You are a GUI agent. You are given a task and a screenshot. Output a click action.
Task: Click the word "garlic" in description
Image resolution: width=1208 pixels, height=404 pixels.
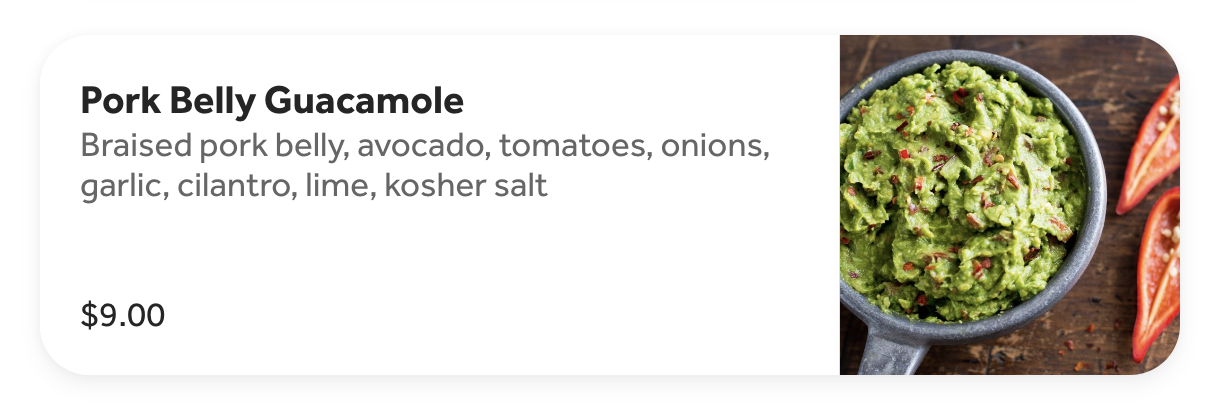[121, 186]
